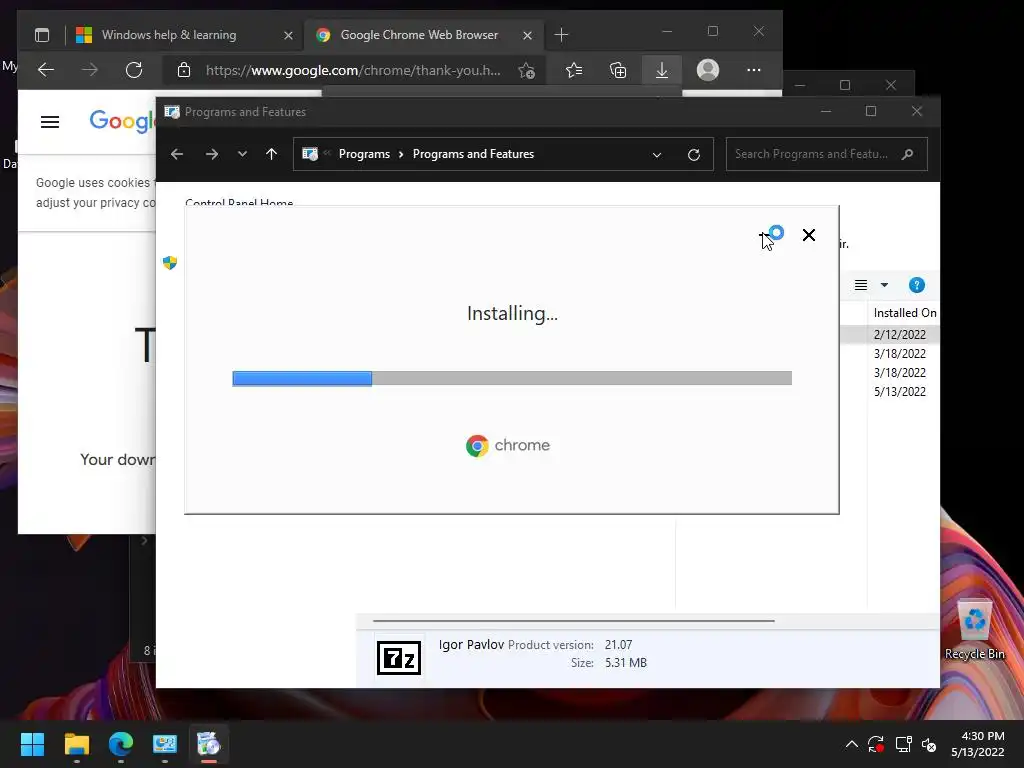Open Edge tab actions menu
The width and height of the screenshot is (1024, 768).
point(42,35)
